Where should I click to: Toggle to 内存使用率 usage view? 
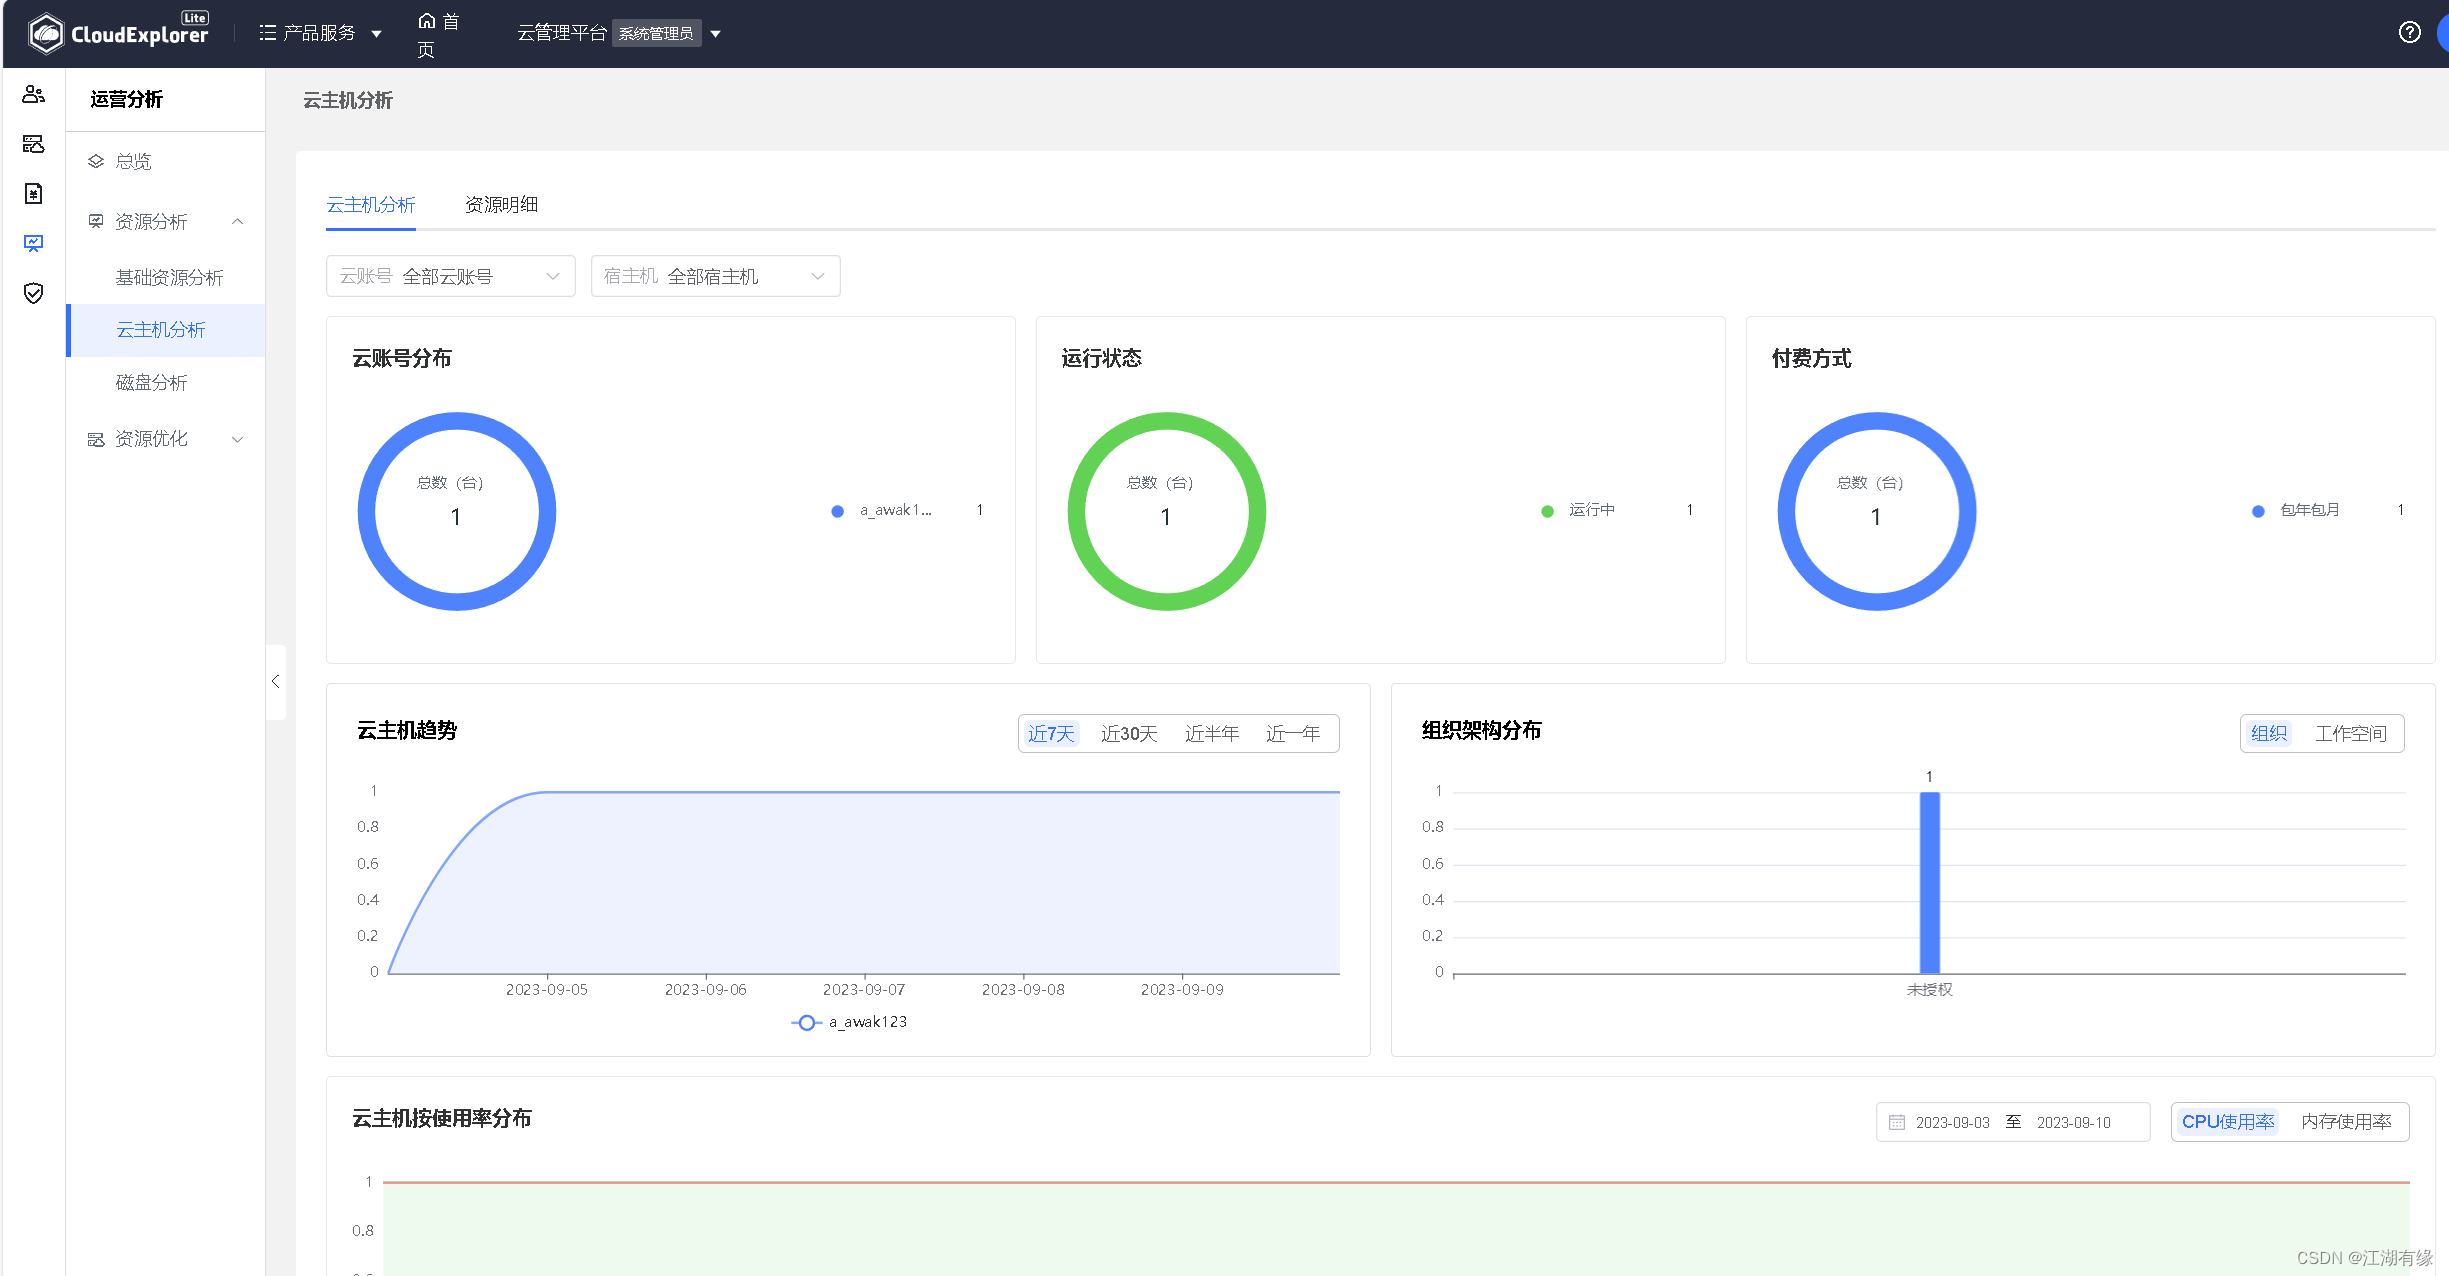[x=2345, y=1122]
